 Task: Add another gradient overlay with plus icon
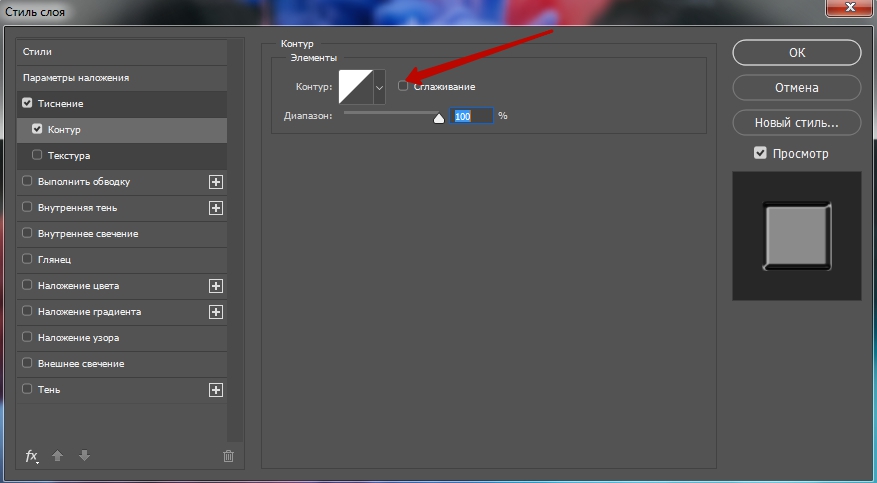[x=216, y=312]
